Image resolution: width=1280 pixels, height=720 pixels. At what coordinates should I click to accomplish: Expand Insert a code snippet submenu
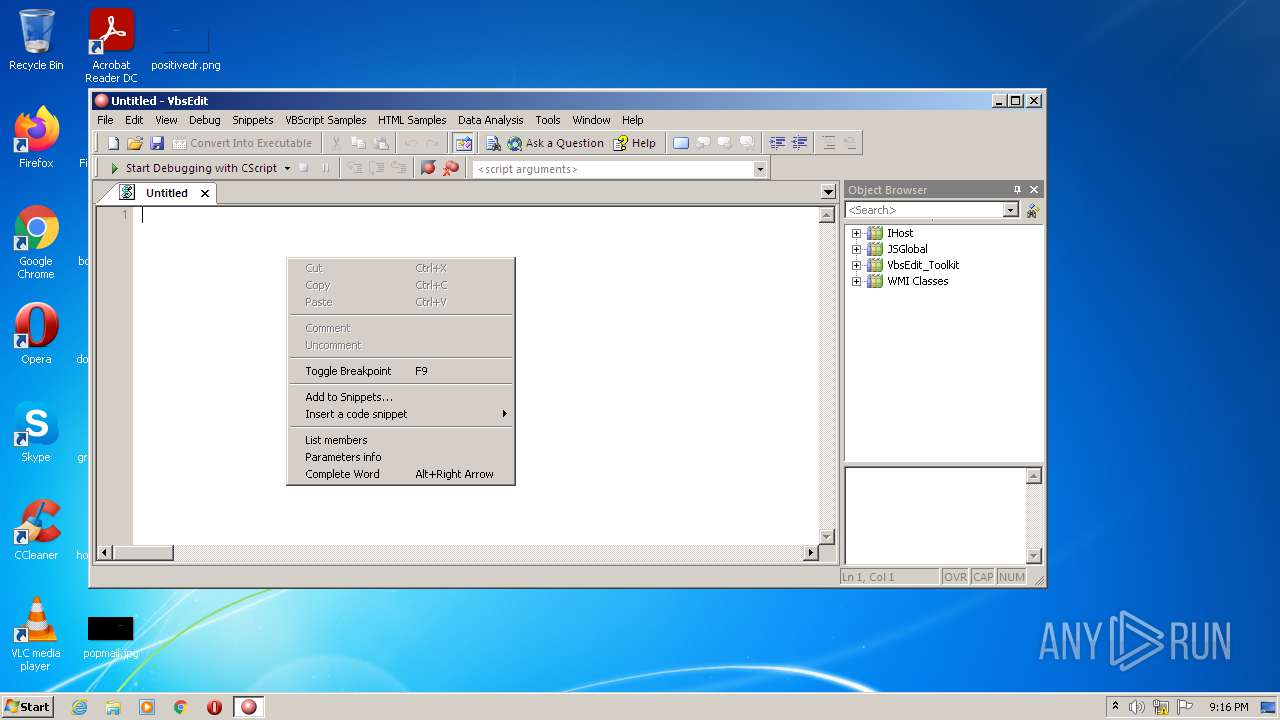(400, 414)
